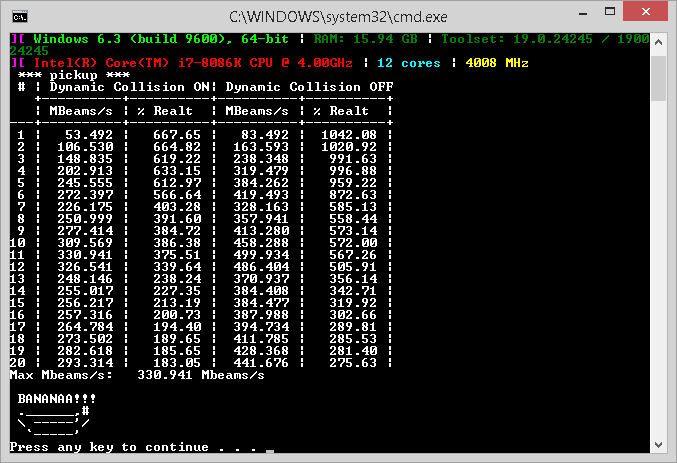Click the value 370.937 in row 13
The image size is (677, 463).
coord(261,279)
